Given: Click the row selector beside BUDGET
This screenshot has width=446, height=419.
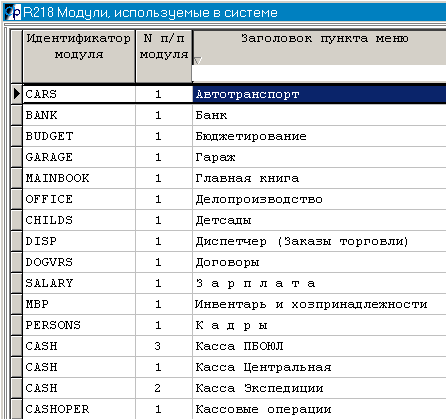Looking at the screenshot, I should (x=17, y=136).
